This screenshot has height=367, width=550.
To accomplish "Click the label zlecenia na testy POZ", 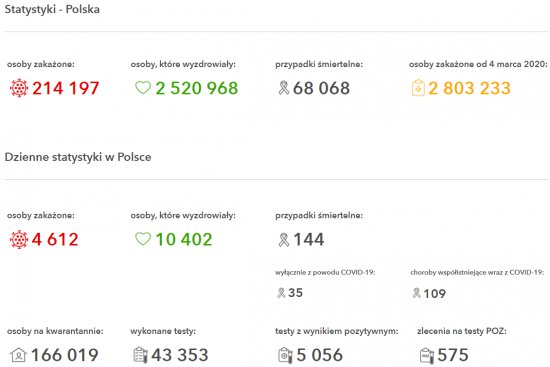I will click(x=462, y=331).
